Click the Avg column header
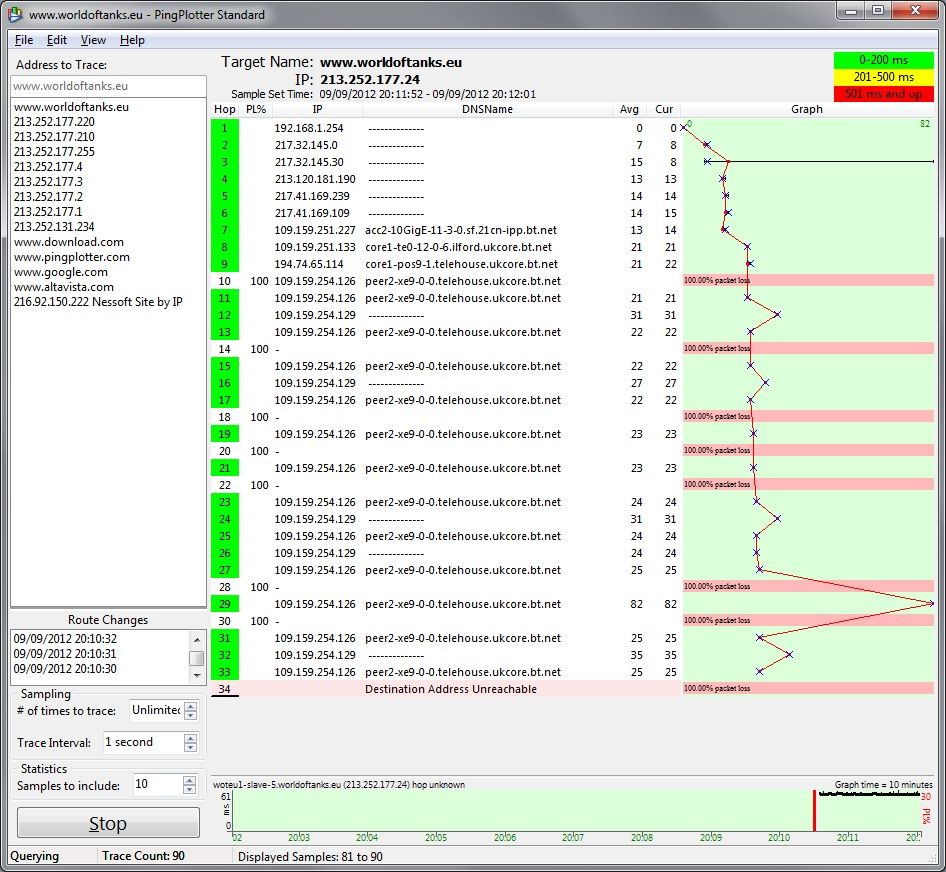Viewport: 946px width, 872px height. pyautogui.click(x=629, y=109)
